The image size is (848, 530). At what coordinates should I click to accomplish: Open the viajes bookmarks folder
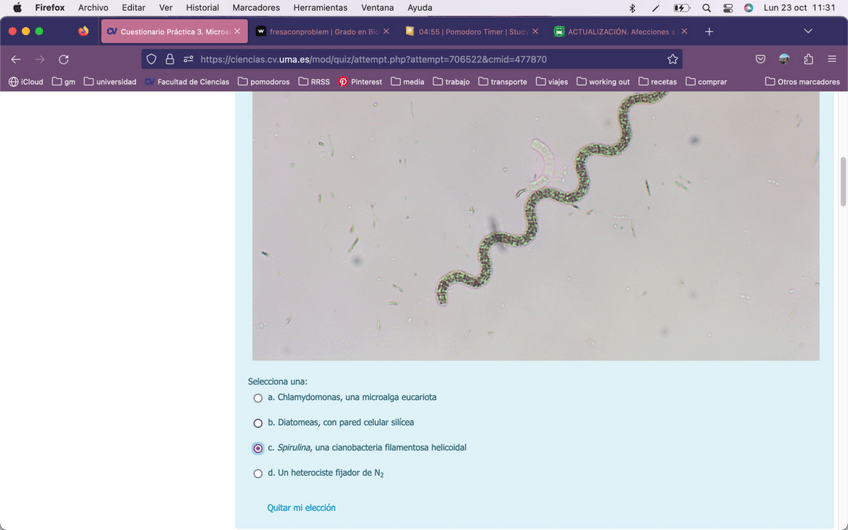[552, 82]
